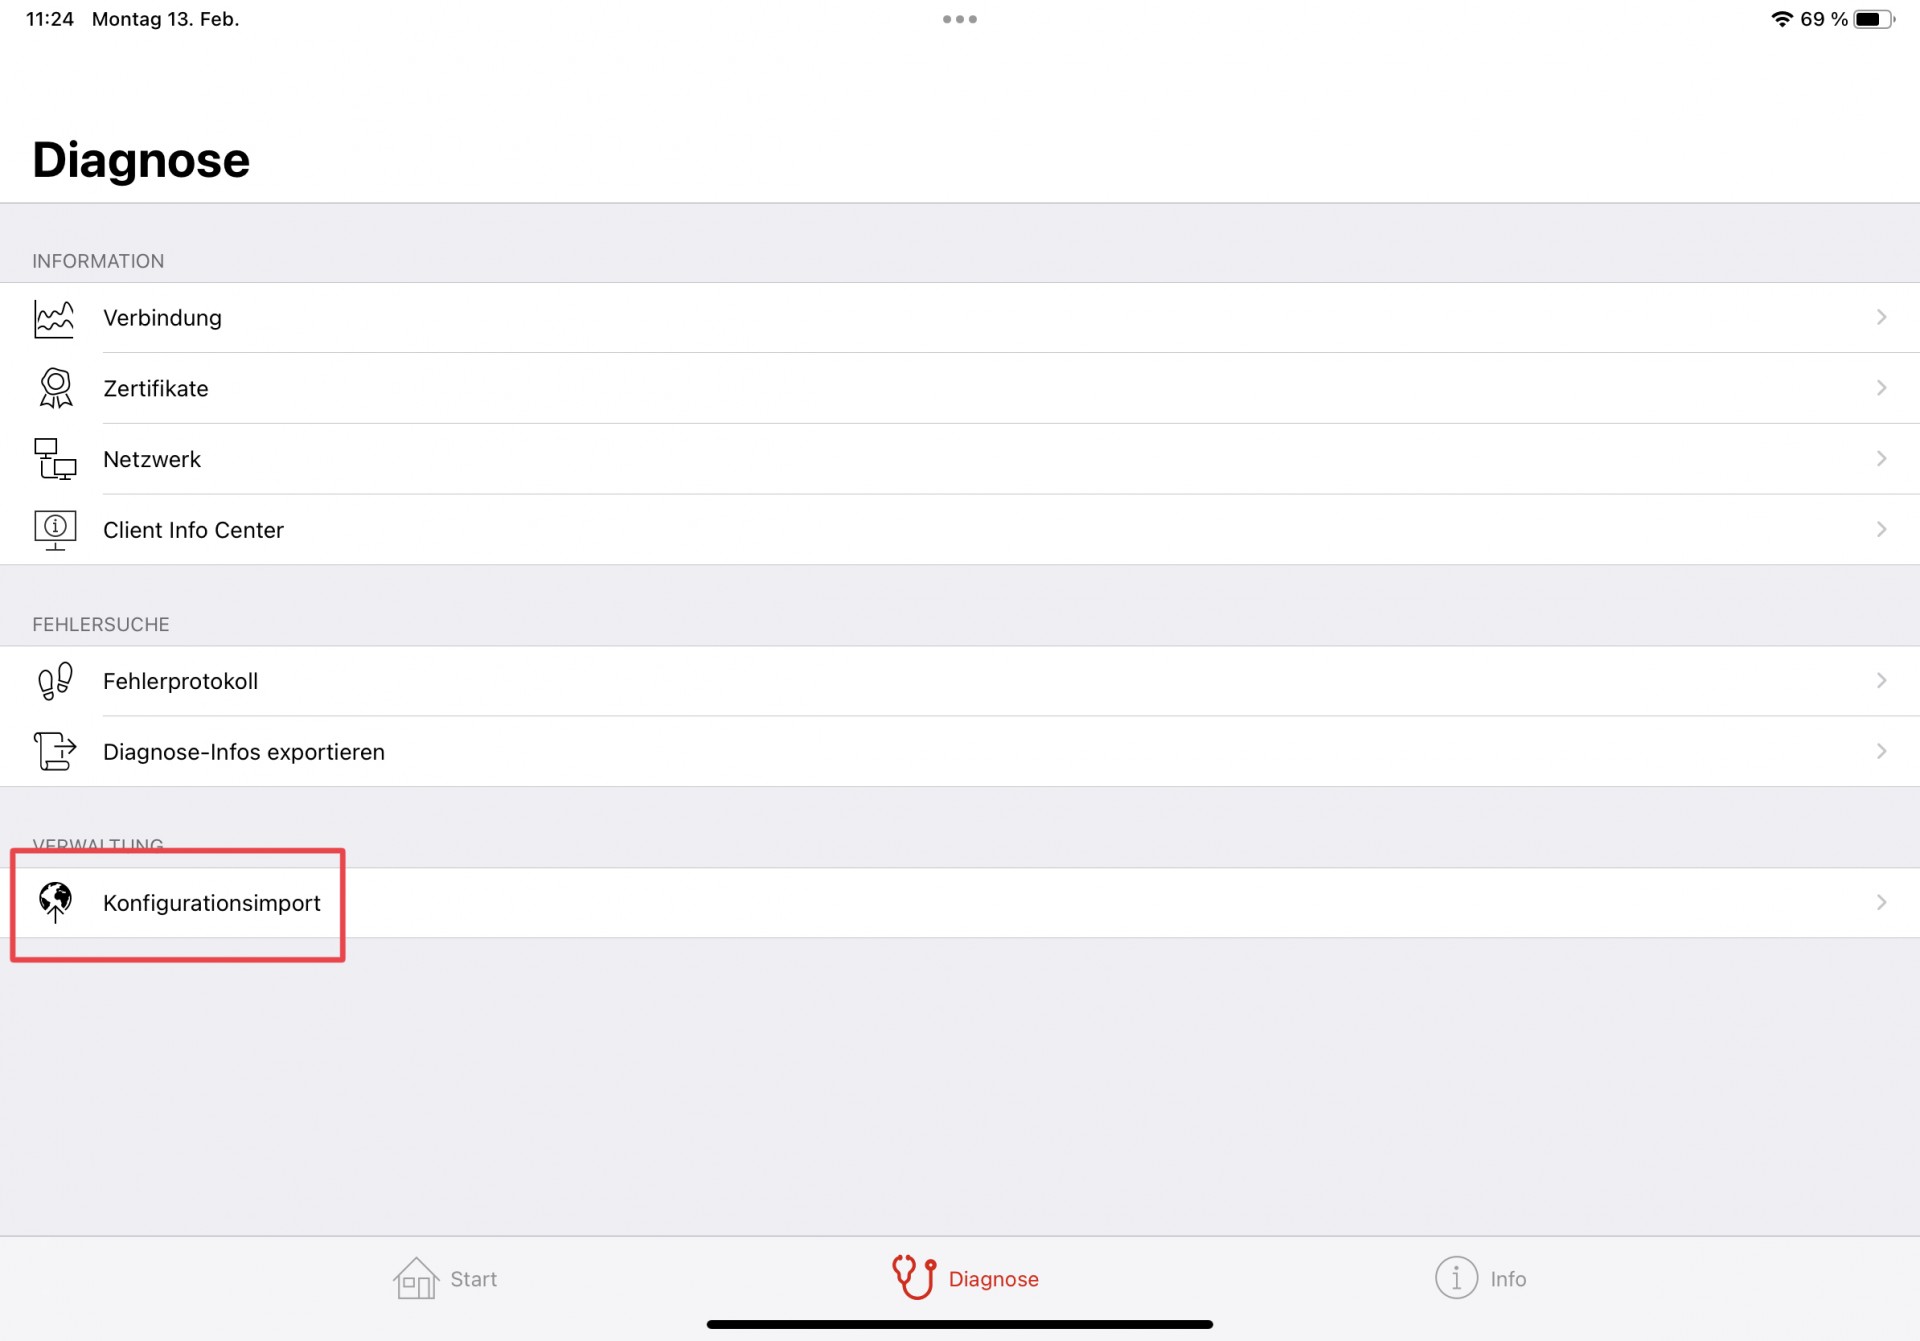This screenshot has width=1920, height=1341.
Task: Expand Zertifikate via its chevron
Action: 1881,388
